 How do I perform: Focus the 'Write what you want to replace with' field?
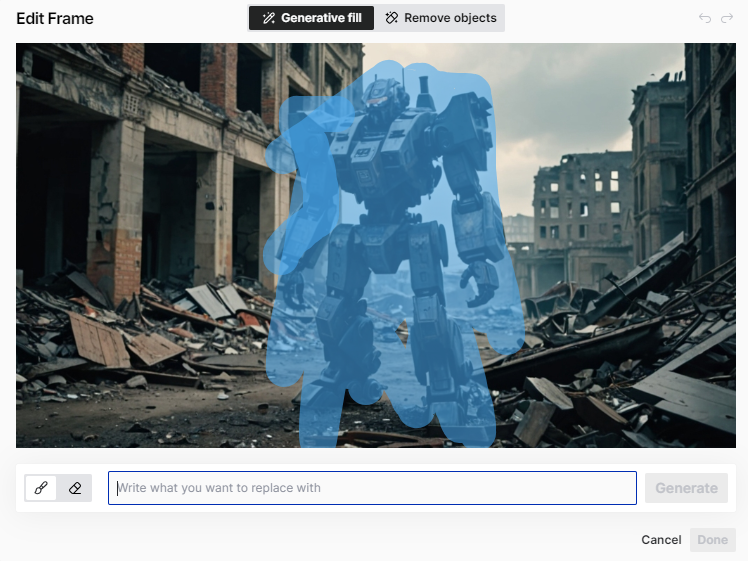[372, 488]
